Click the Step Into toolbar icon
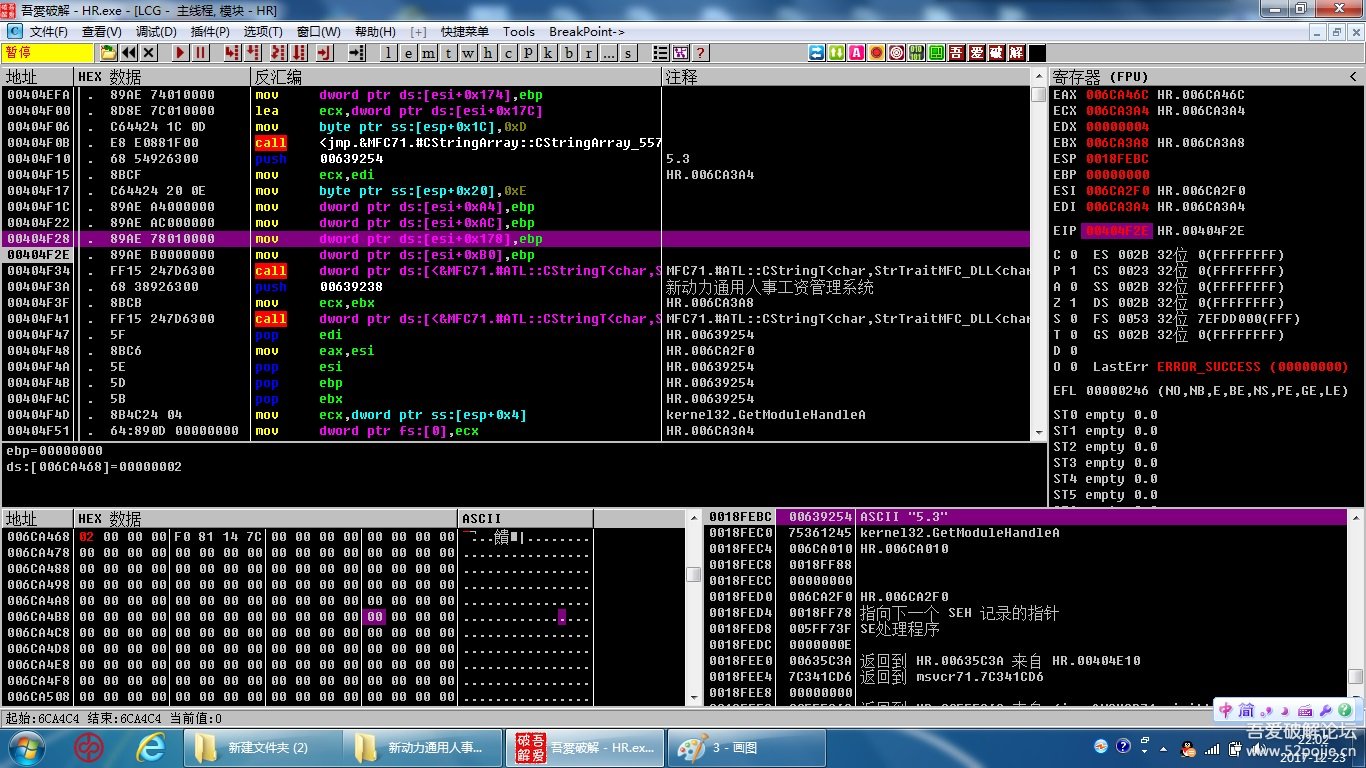The width and height of the screenshot is (1366, 768). pyautogui.click(x=233, y=53)
